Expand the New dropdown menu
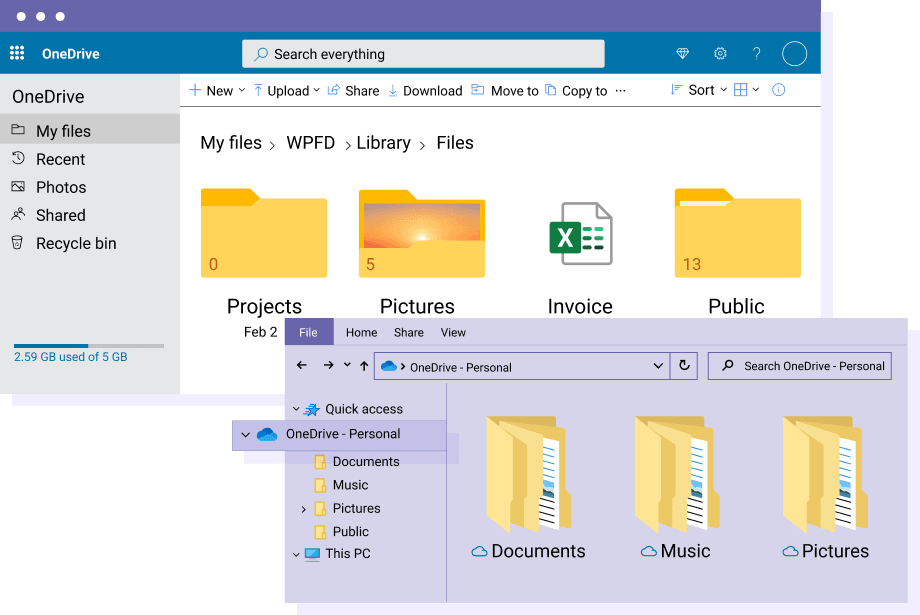The image size is (920, 615). pyautogui.click(x=217, y=90)
